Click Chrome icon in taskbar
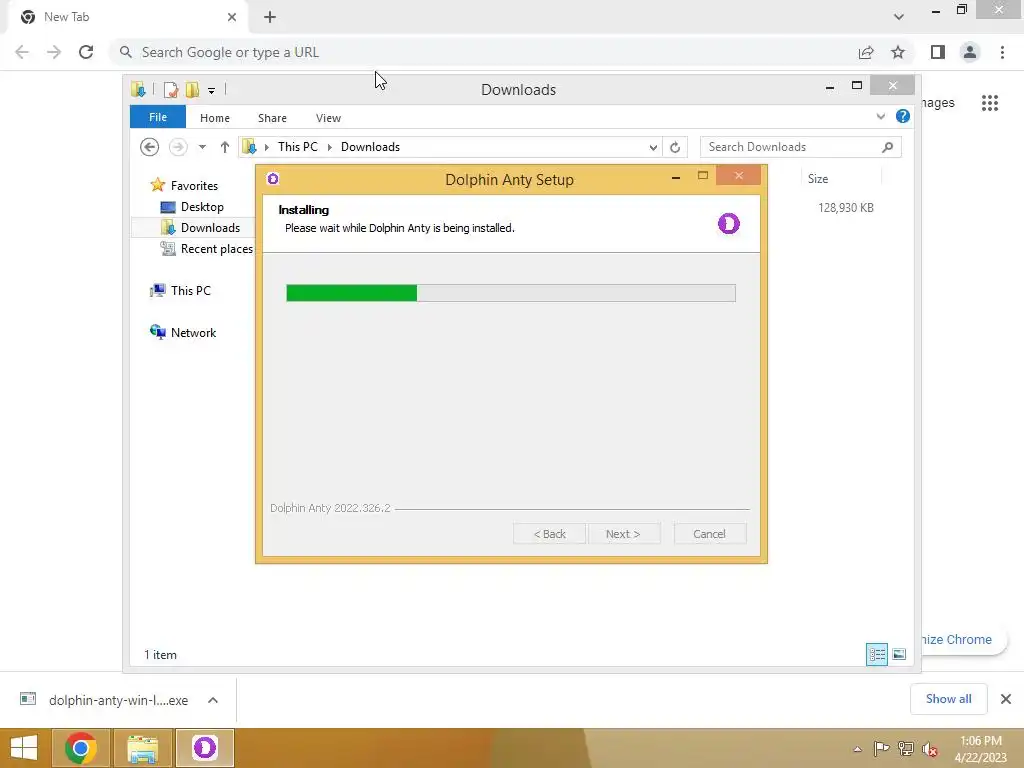The height and width of the screenshot is (768, 1024). (x=80, y=748)
